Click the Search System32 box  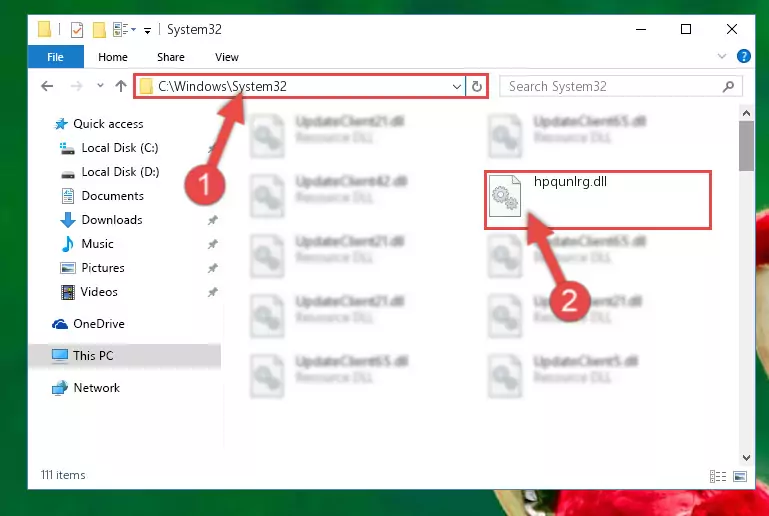coord(621,86)
